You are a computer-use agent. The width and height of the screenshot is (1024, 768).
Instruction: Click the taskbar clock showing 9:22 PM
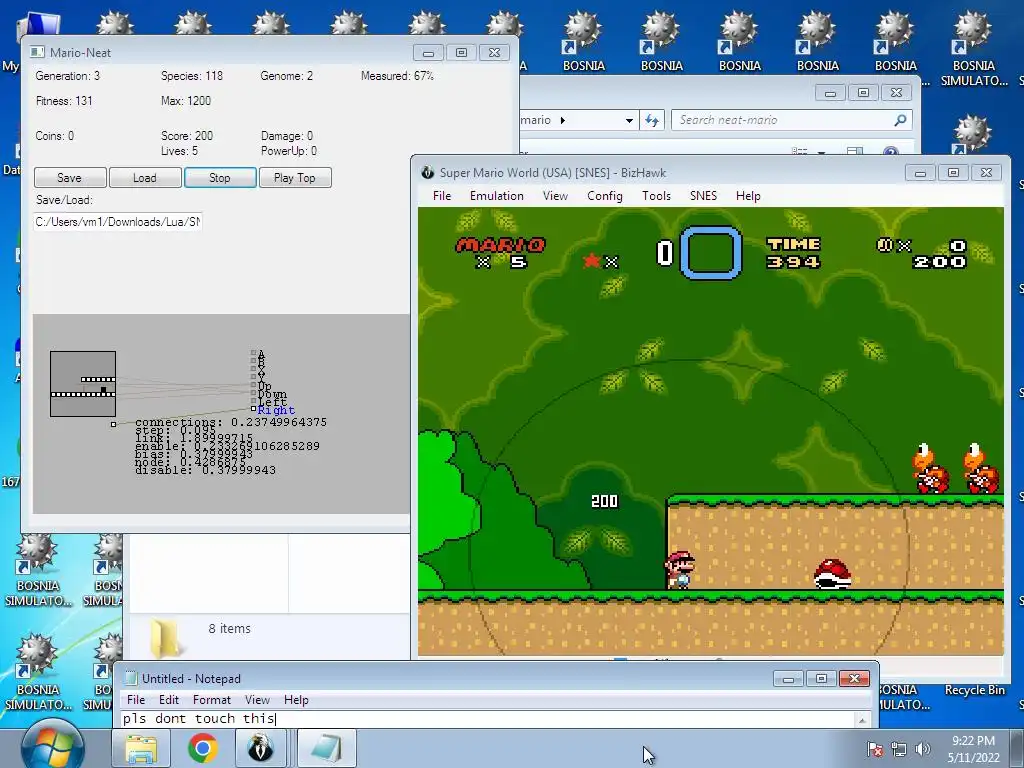(x=973, y=749)
